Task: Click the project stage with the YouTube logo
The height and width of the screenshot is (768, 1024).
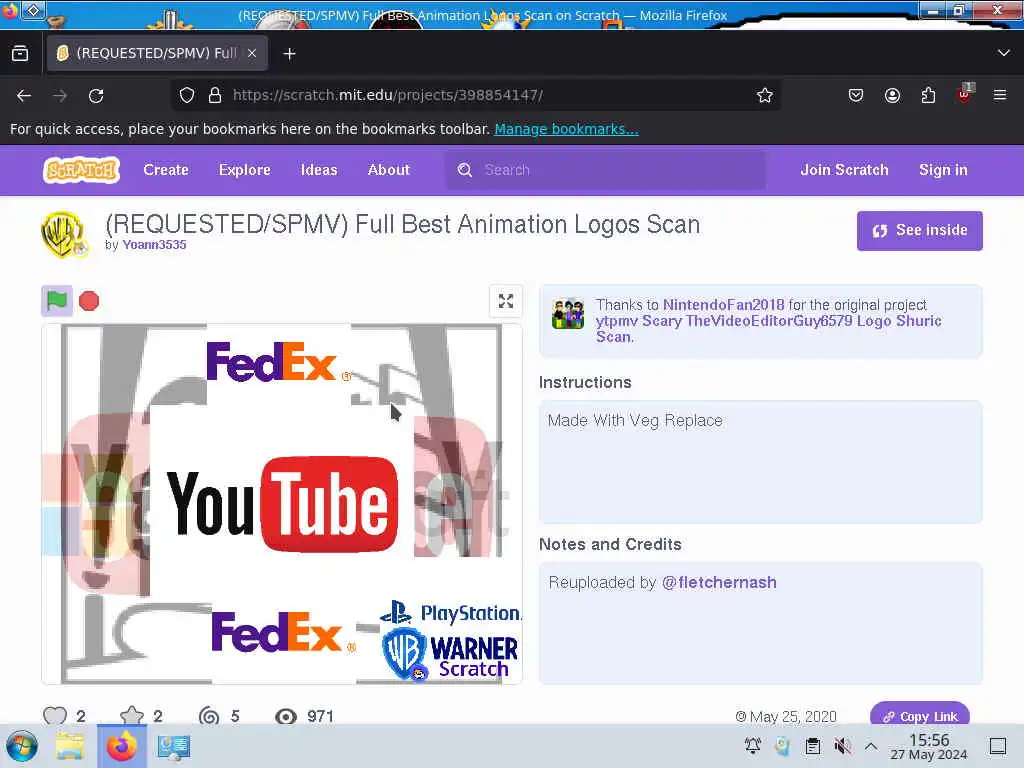Action: [x=281, y=504]
